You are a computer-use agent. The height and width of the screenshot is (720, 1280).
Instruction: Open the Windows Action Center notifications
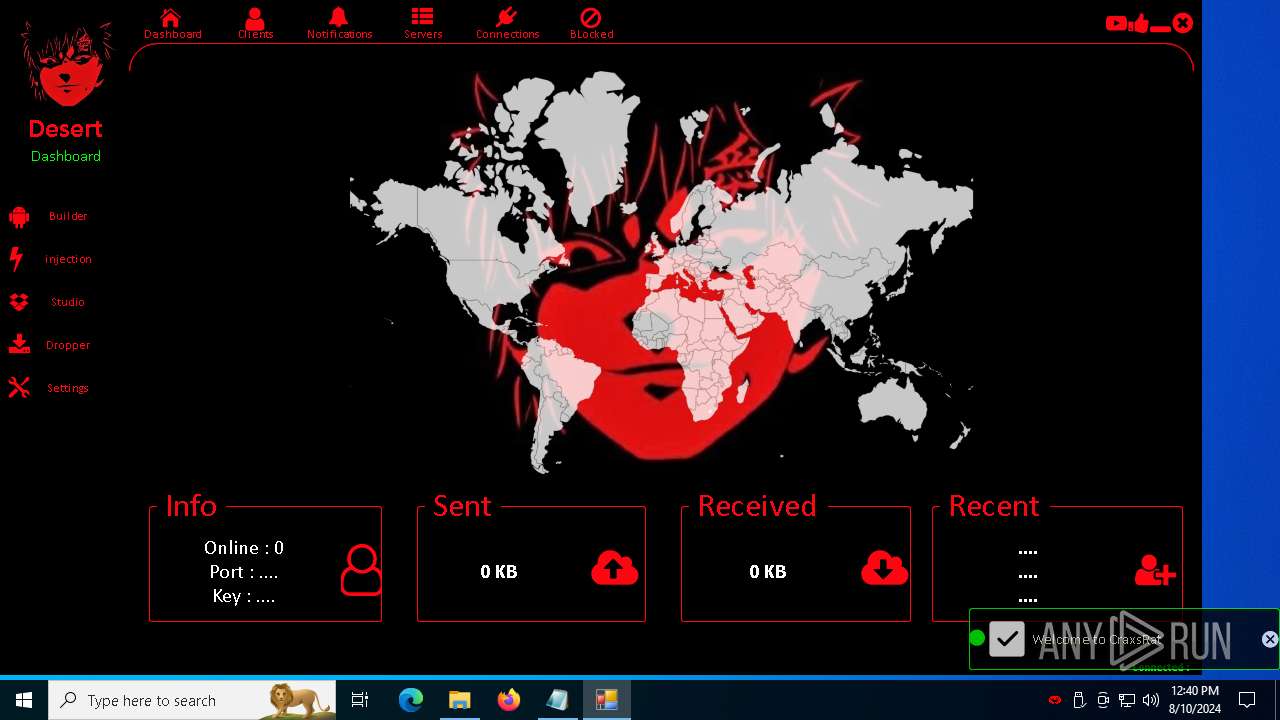tap(1247, 700)
